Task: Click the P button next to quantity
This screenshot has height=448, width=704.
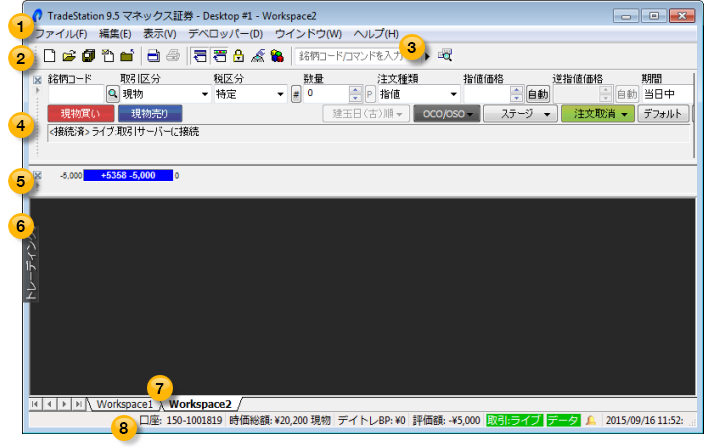Action: tap(370, 94)
